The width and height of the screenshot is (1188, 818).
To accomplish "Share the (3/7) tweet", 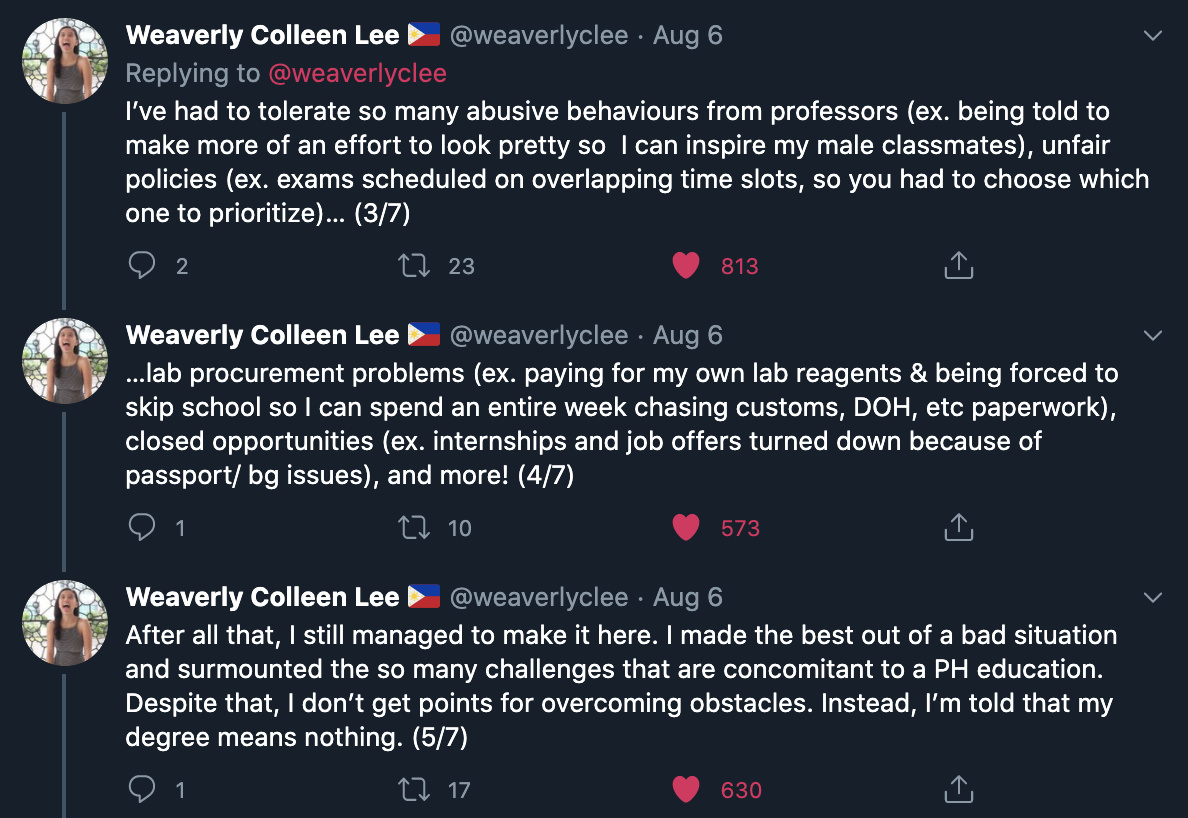I will [x=958, y=265].
